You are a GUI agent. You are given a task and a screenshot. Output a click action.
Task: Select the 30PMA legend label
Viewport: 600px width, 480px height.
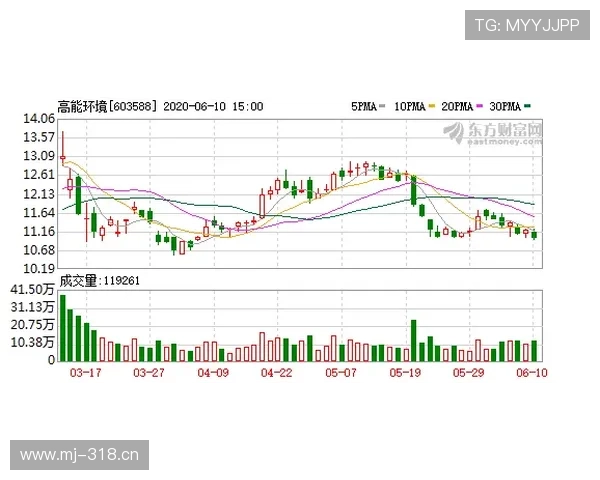point(504,105)
